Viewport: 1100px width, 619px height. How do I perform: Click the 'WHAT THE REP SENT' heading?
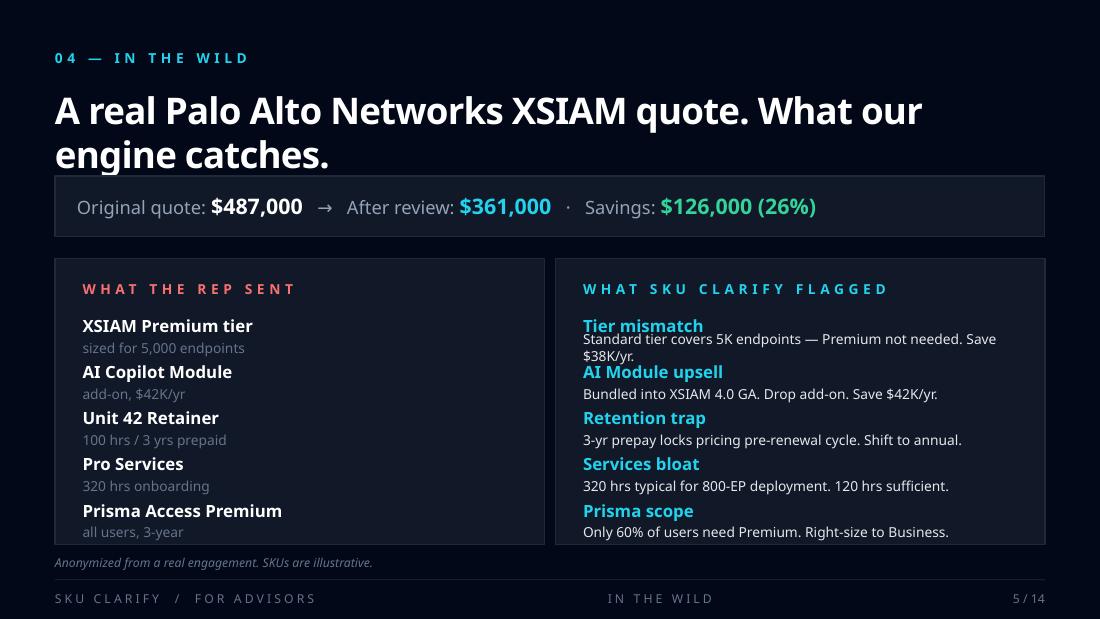pos(189,289)
